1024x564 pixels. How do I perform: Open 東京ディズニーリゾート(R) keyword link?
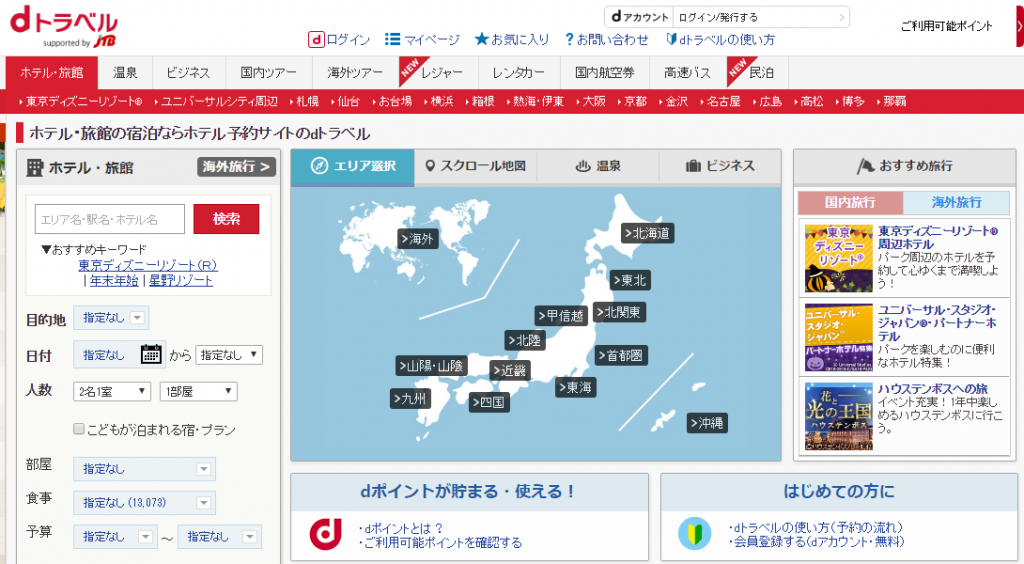point(148,266)
